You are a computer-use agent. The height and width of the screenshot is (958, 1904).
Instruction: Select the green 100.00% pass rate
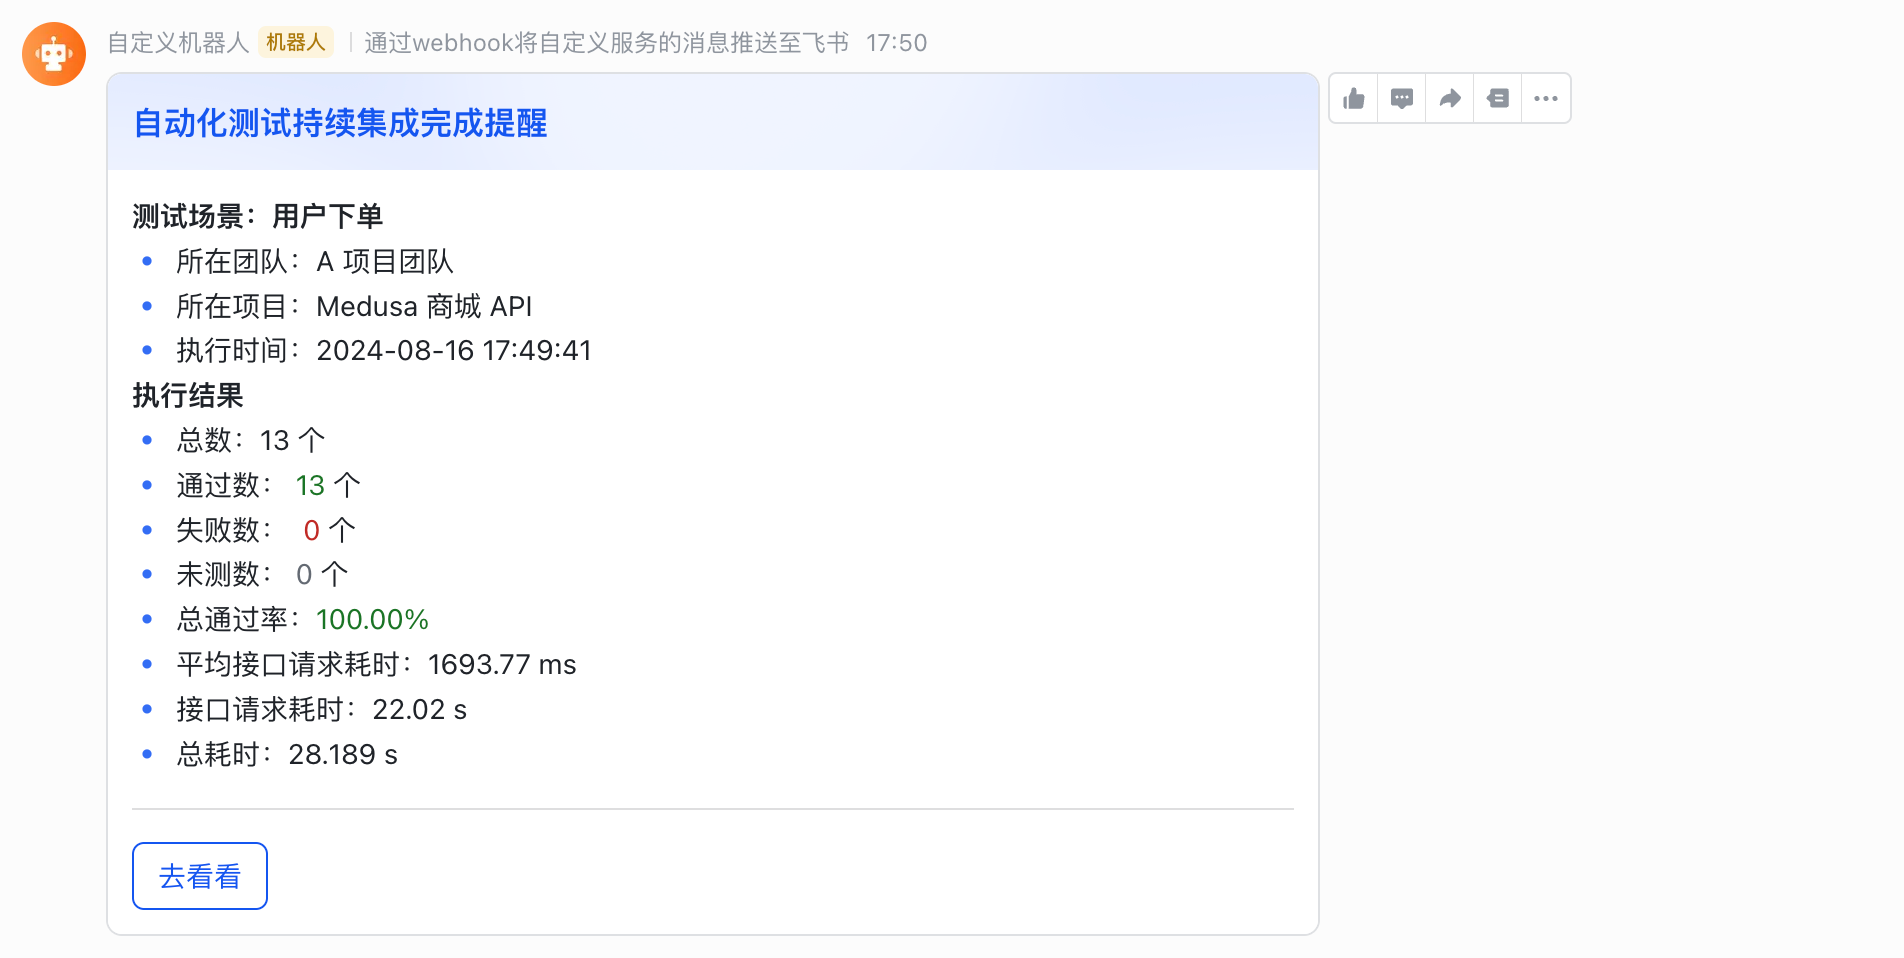(x=371, y=618)
